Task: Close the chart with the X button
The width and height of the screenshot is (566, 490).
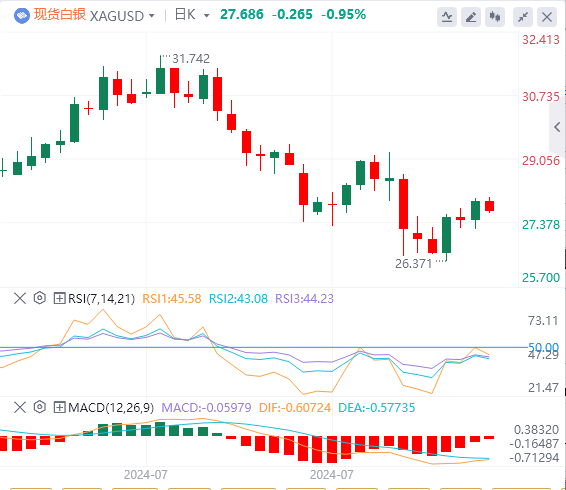Action: (x=547, y=17)
